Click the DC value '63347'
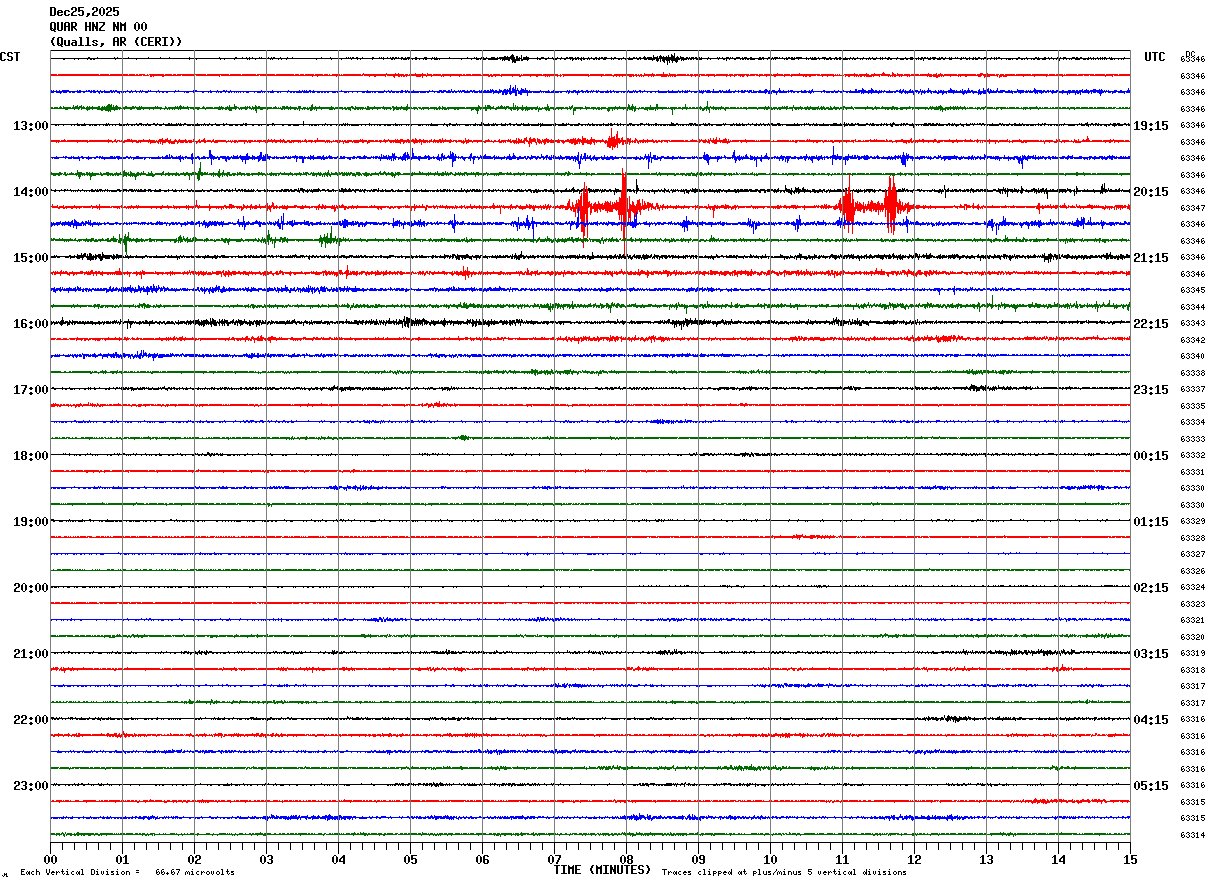 click(x=1192, y=208)
